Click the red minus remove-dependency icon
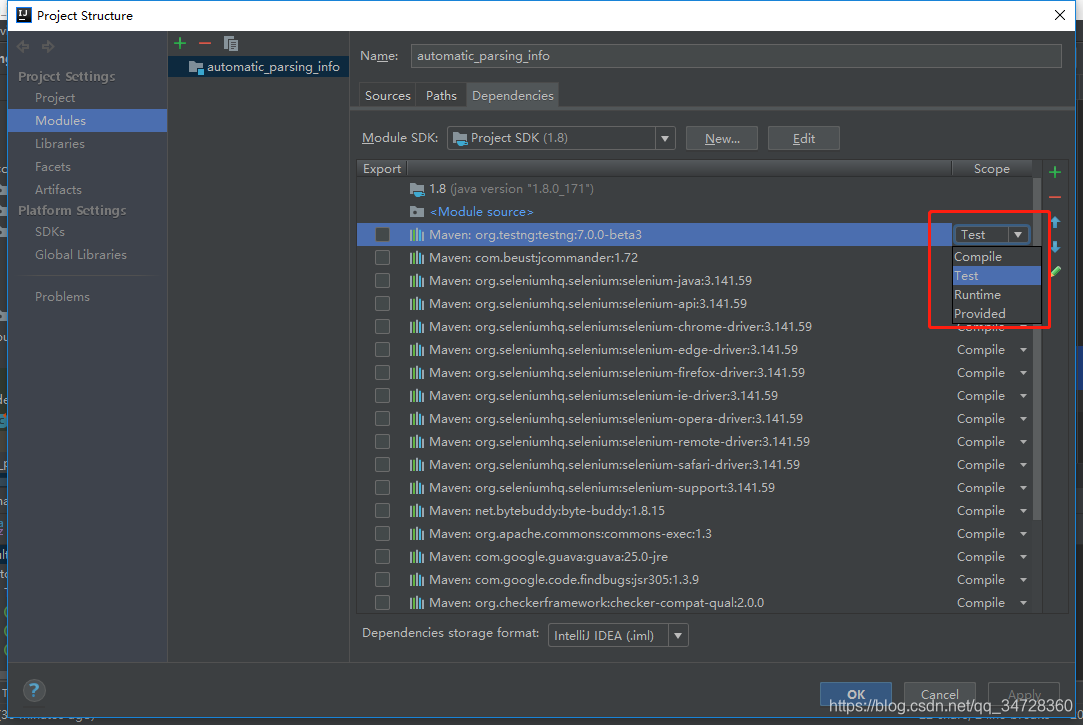The width and height of the screenshot is (1083, 725). (1055, 197)
